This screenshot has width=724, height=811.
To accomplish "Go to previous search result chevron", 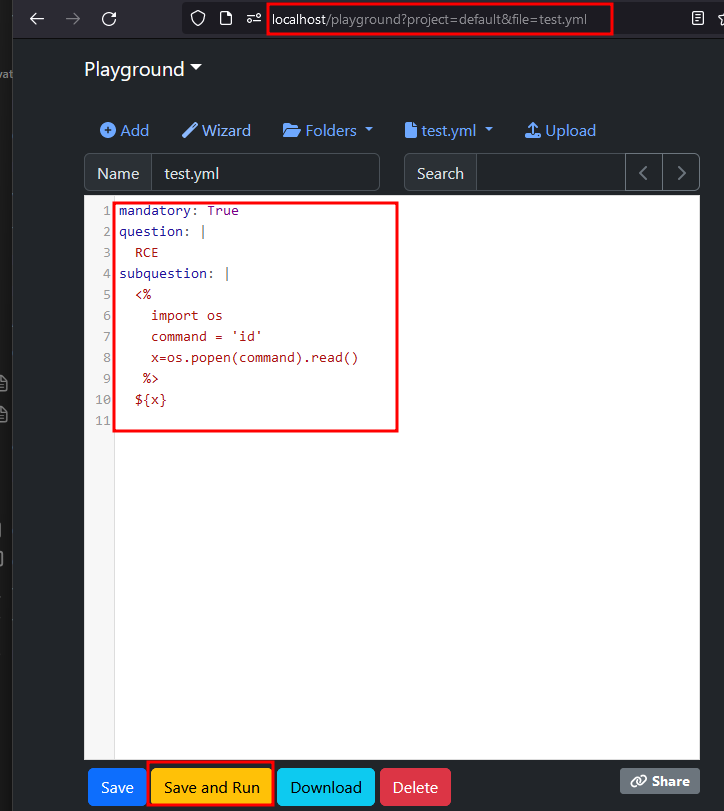I will (x=643, y=173).
